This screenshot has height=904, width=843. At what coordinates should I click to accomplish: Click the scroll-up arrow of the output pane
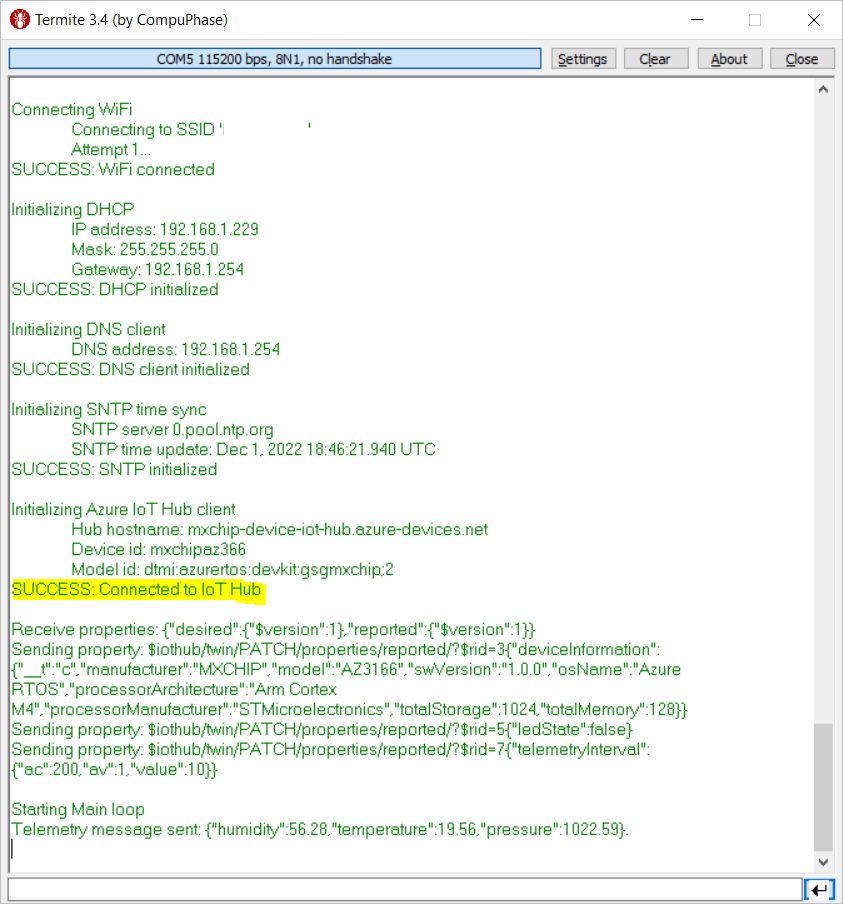823,89
